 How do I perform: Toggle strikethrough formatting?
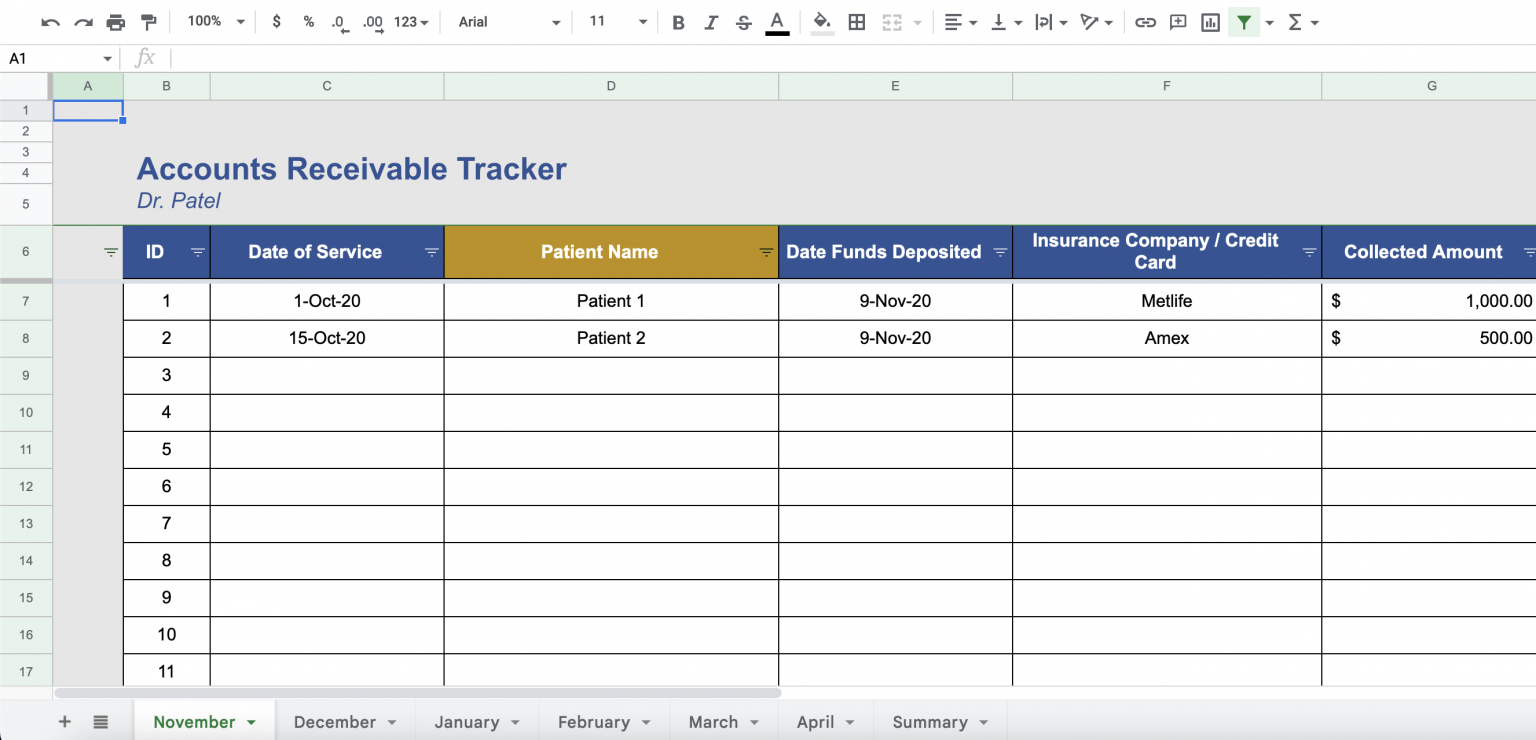coord(743,21)
